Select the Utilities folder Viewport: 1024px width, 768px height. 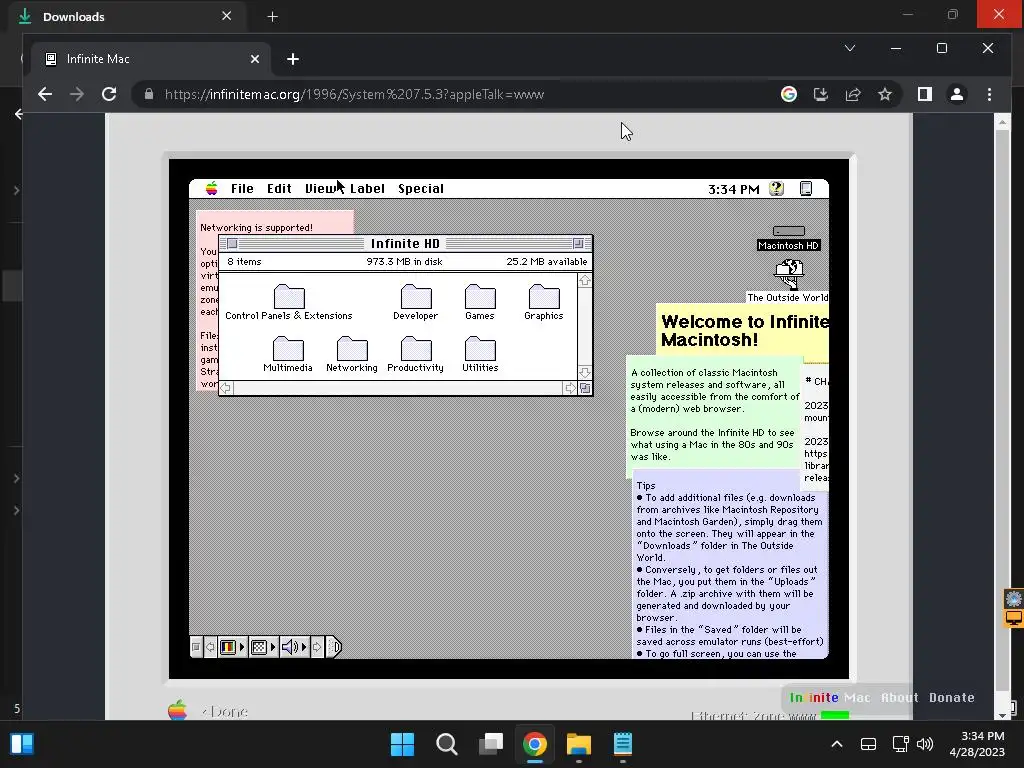[x=480, y=354]
